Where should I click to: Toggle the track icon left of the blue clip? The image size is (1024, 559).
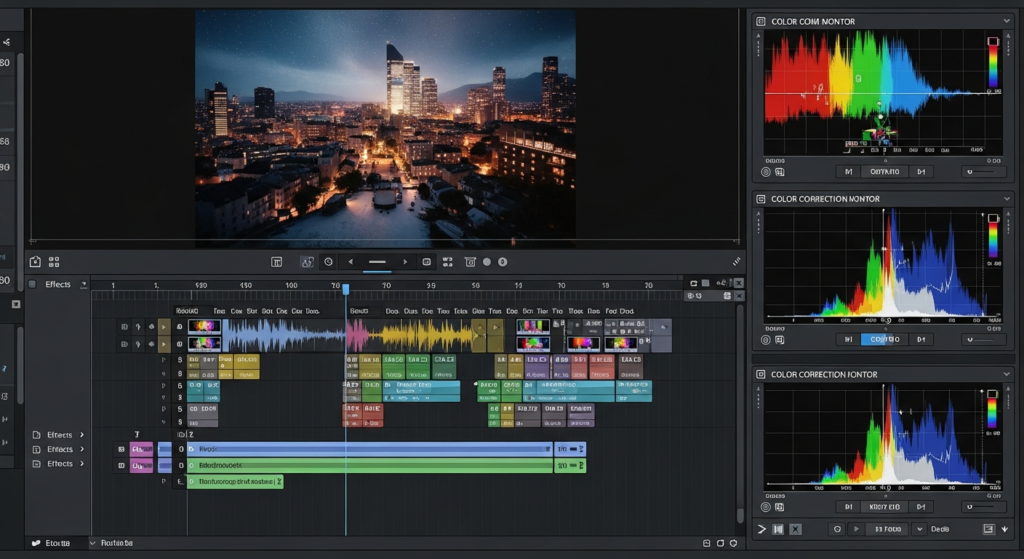coord(181,450)
